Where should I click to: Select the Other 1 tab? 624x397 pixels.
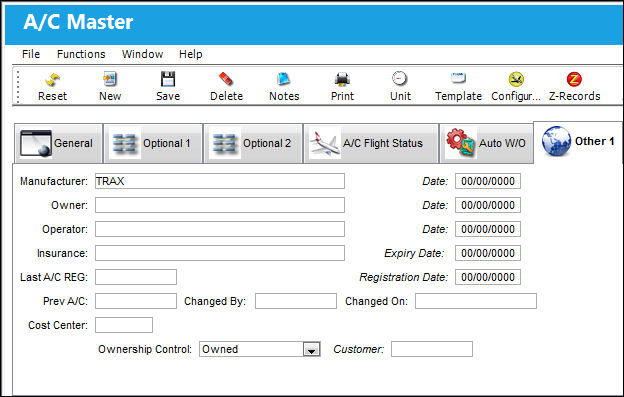pyautogui.click(x=578, y=142)
